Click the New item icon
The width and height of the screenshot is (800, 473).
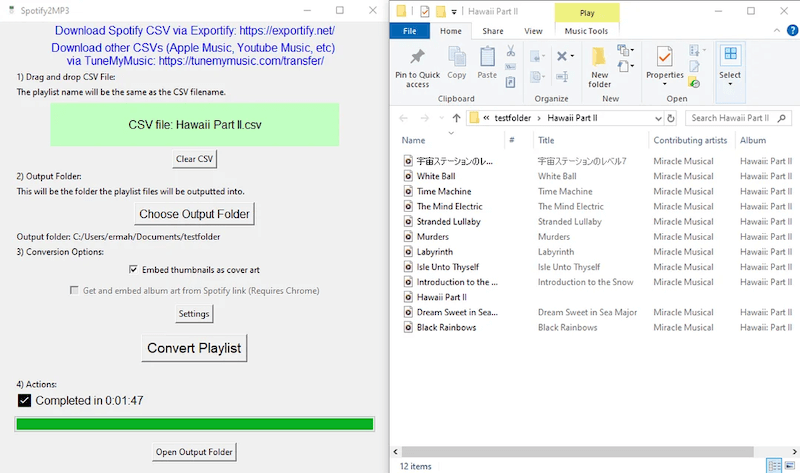(x=623, y=50)
